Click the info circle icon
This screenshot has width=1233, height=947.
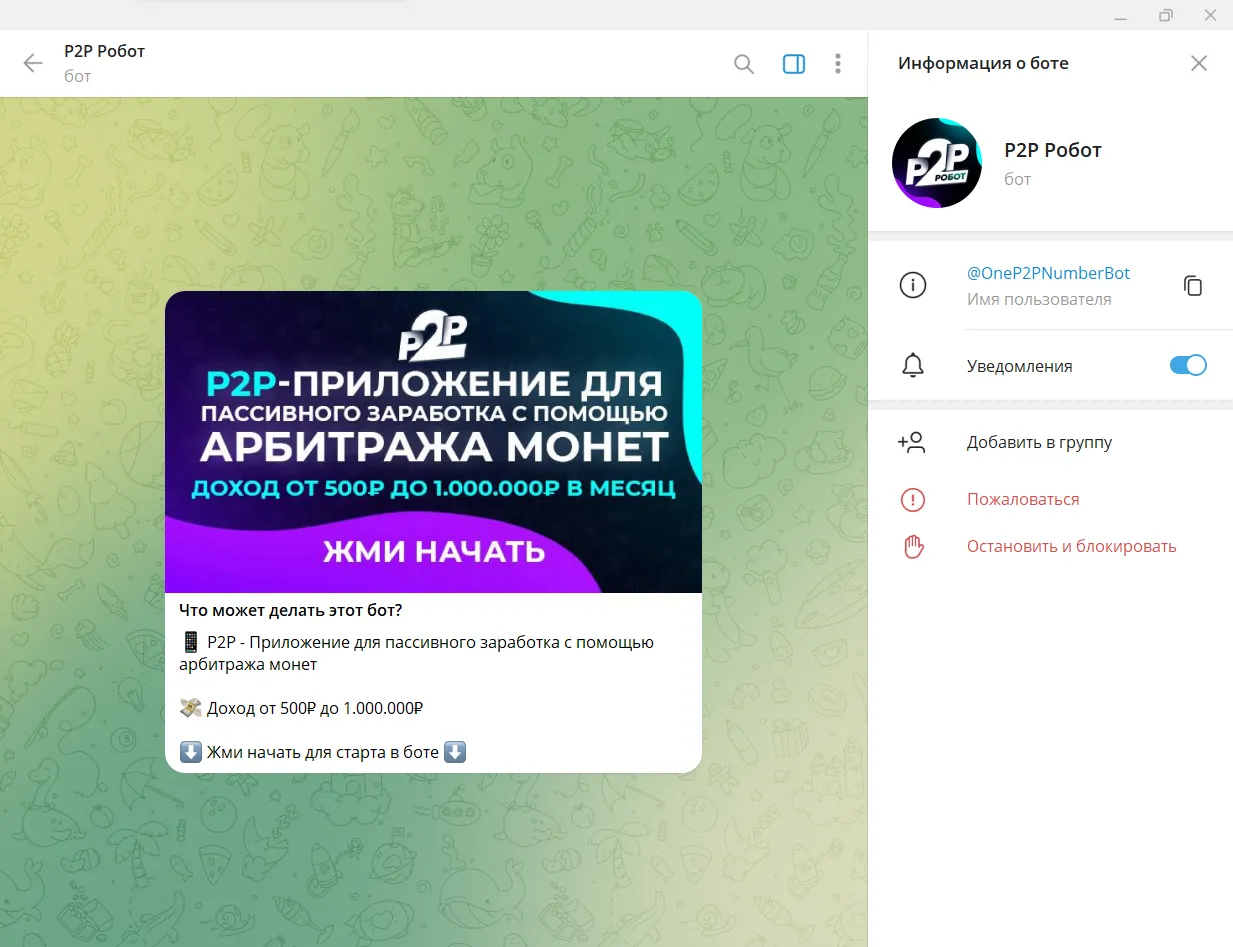912,285
